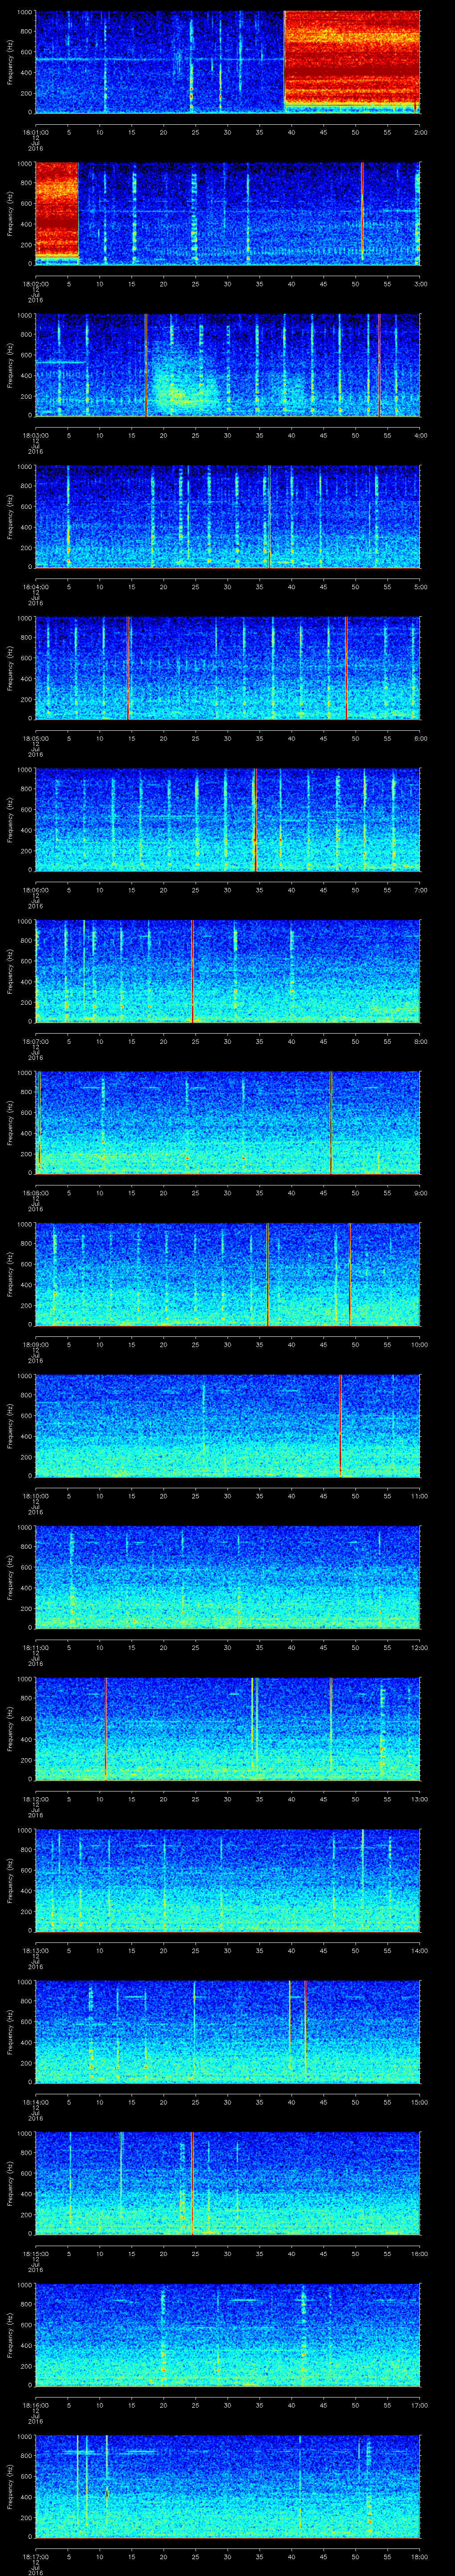Screen dimensions: 455x2576
Task: Select the spectrogram panel starting at 18:13:00
Action: (x=228, y=1880)
